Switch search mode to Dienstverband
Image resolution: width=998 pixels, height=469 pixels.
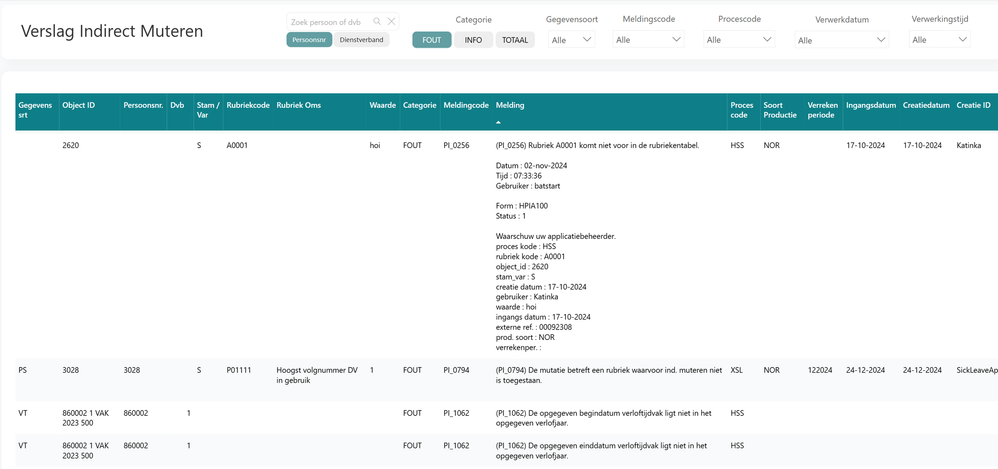pyautogui.click(x=362, y=40)
